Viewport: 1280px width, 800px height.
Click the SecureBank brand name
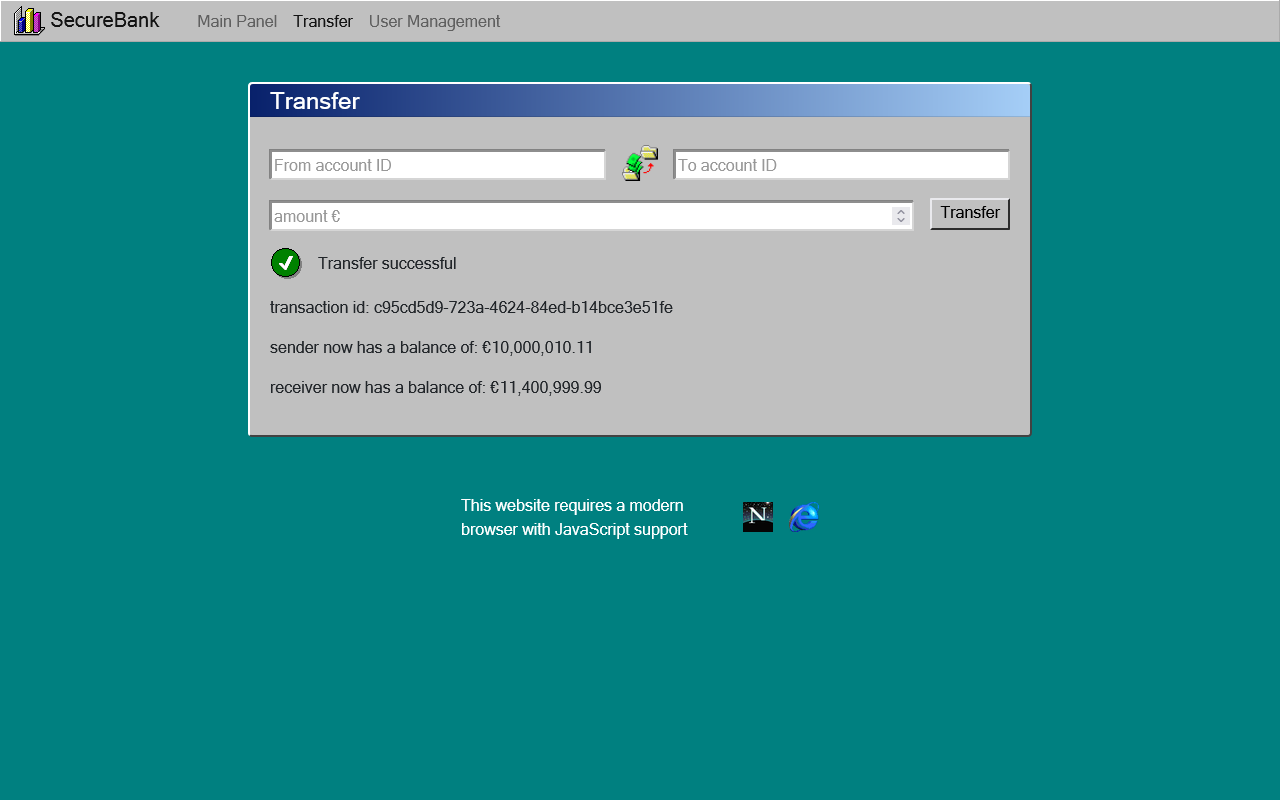[x=105, y=20]
